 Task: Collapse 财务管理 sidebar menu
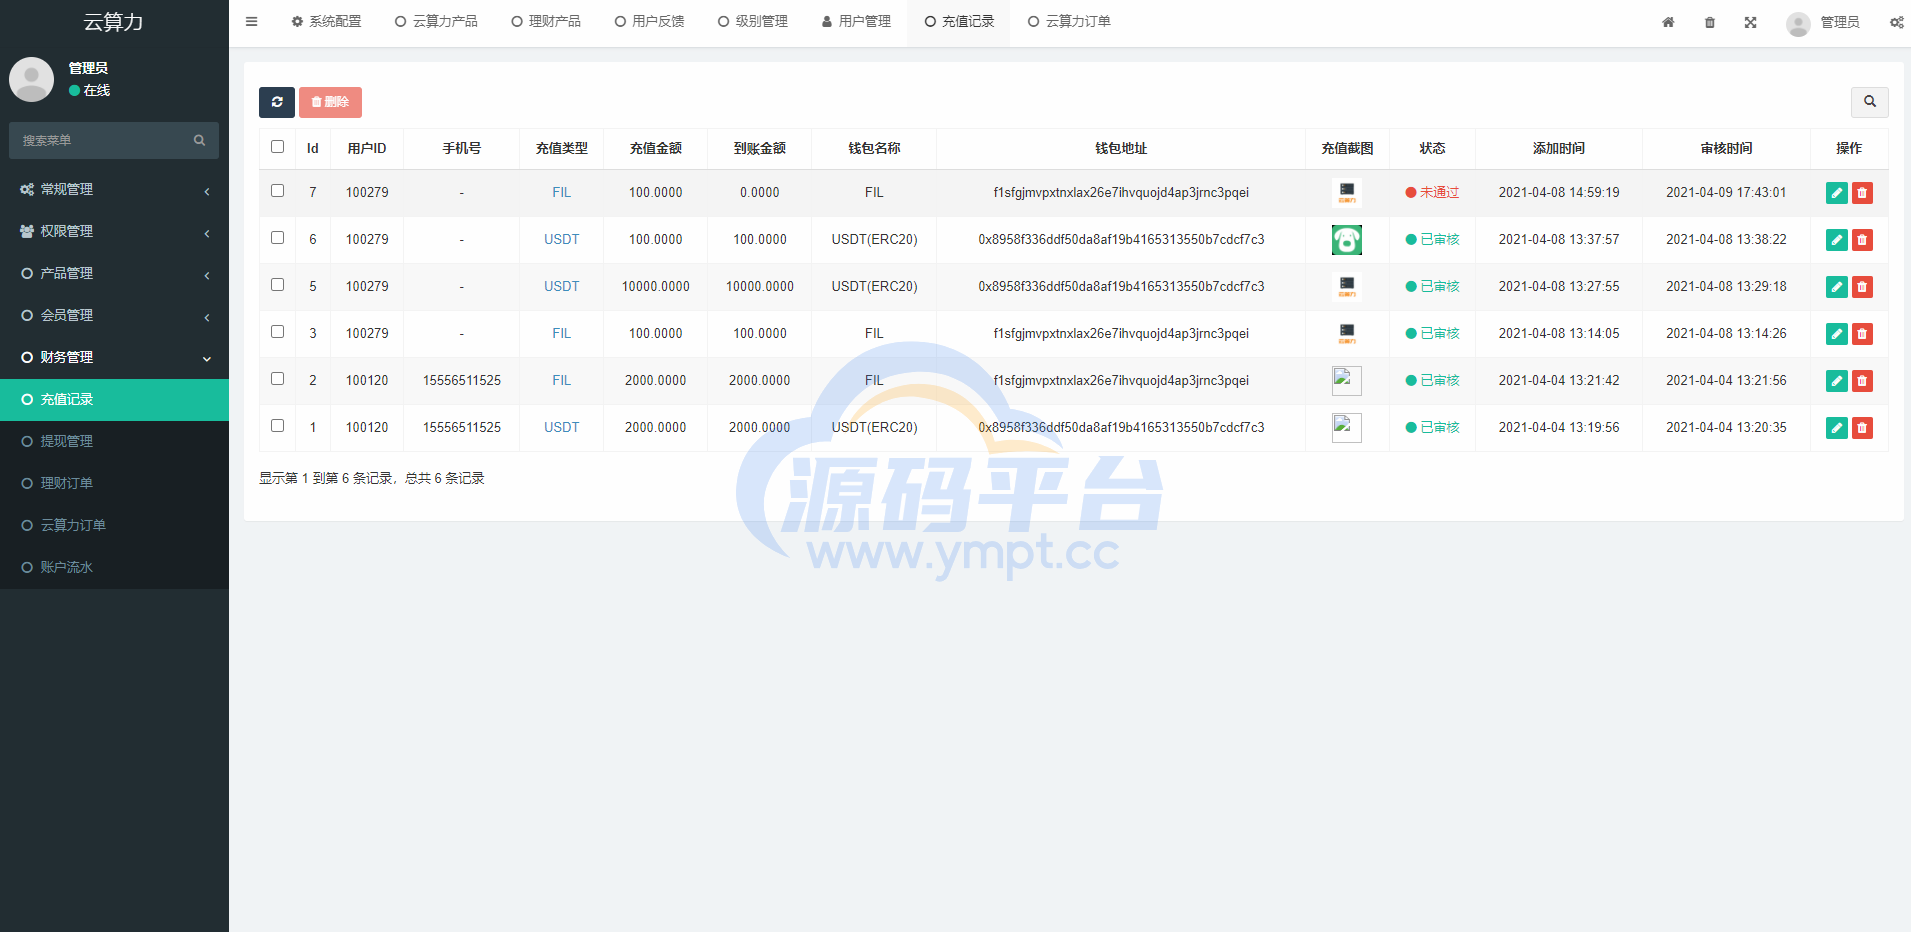[114, 358]
